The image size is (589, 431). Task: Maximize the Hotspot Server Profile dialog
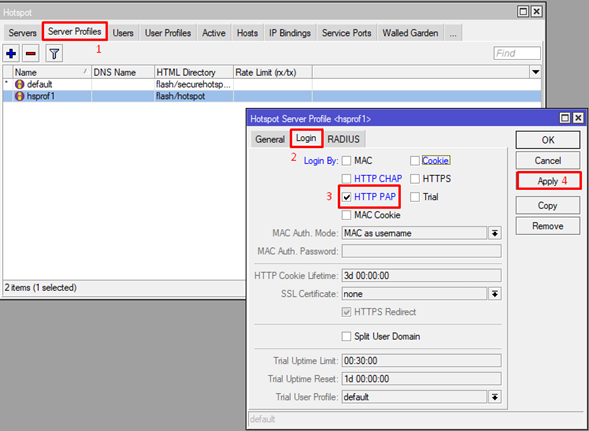[565, 119]
